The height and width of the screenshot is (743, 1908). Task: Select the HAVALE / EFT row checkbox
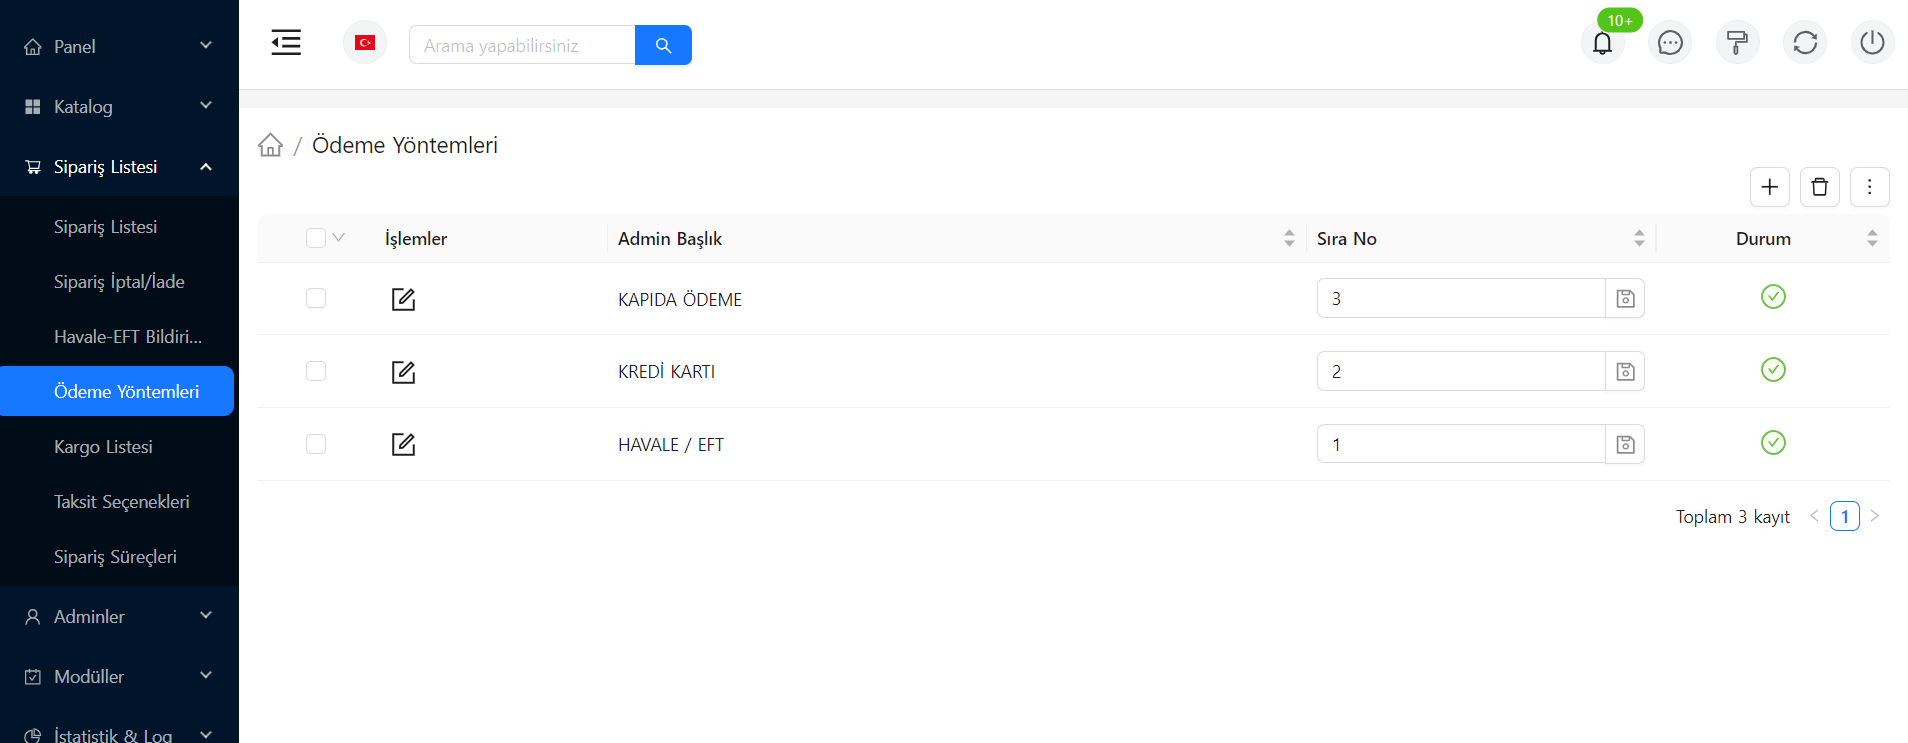(316, 444)
